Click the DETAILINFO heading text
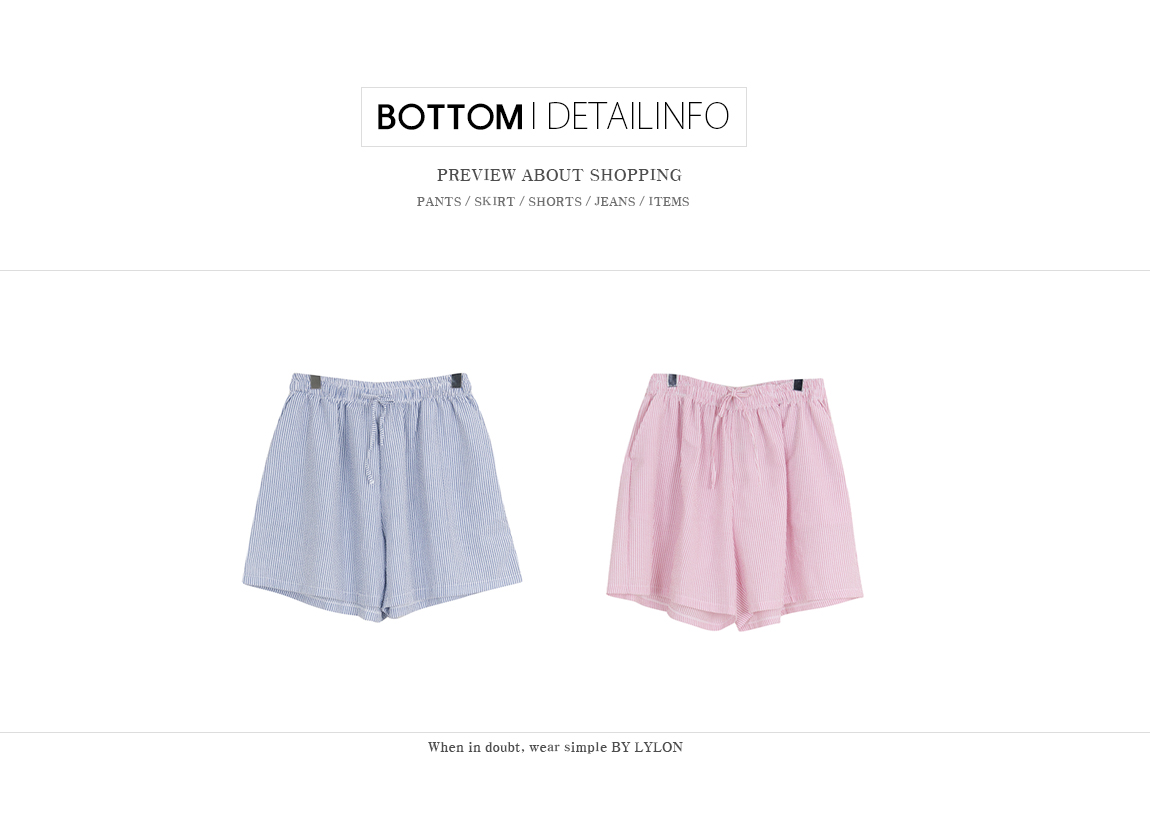This screenshot has height=820, width=1150. (x=637, y=116)
